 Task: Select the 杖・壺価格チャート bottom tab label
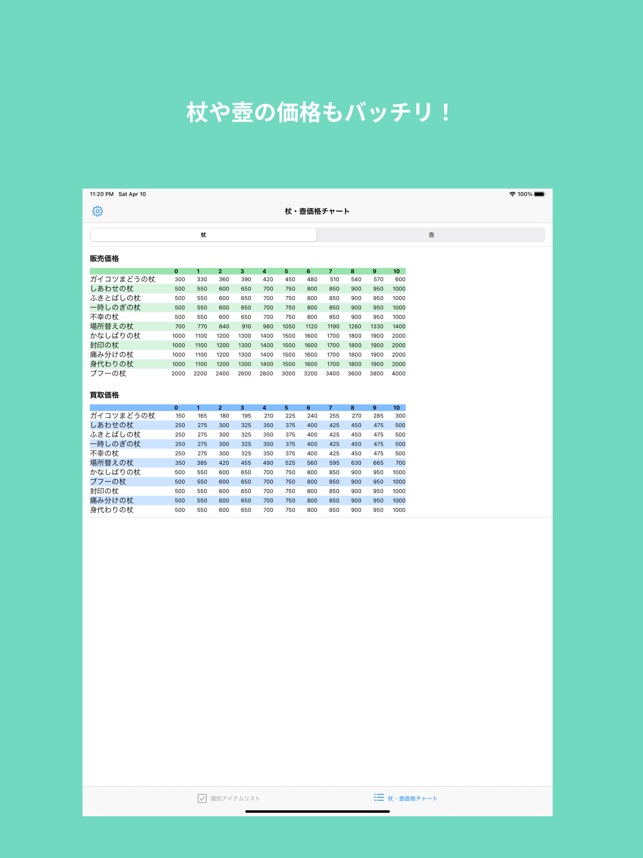click(x=413, y=799)
